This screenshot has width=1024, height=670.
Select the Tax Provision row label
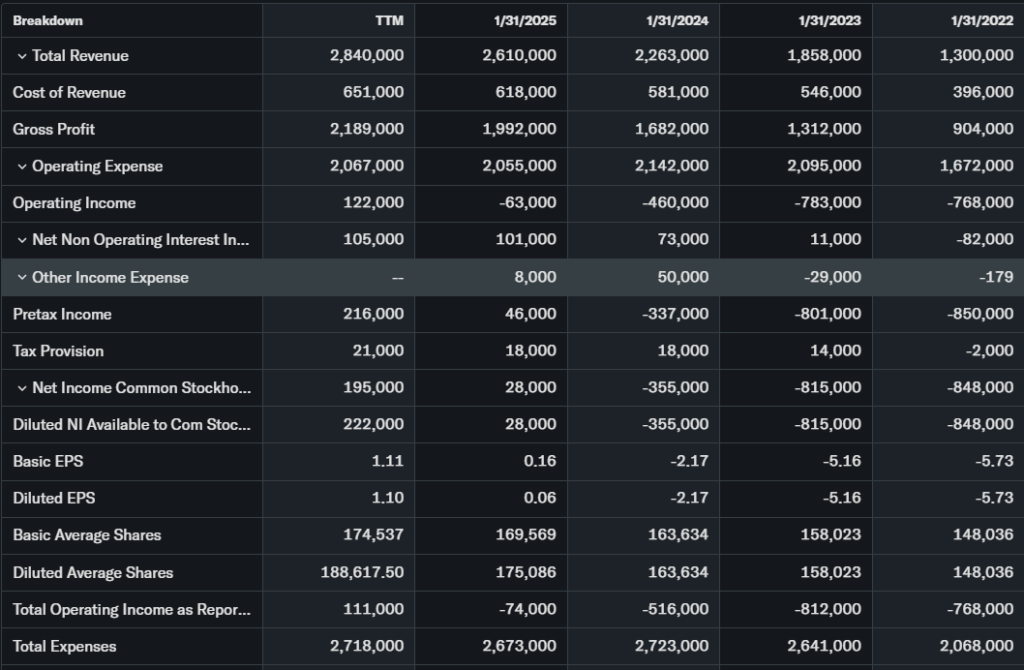click(x=58, y=351)
